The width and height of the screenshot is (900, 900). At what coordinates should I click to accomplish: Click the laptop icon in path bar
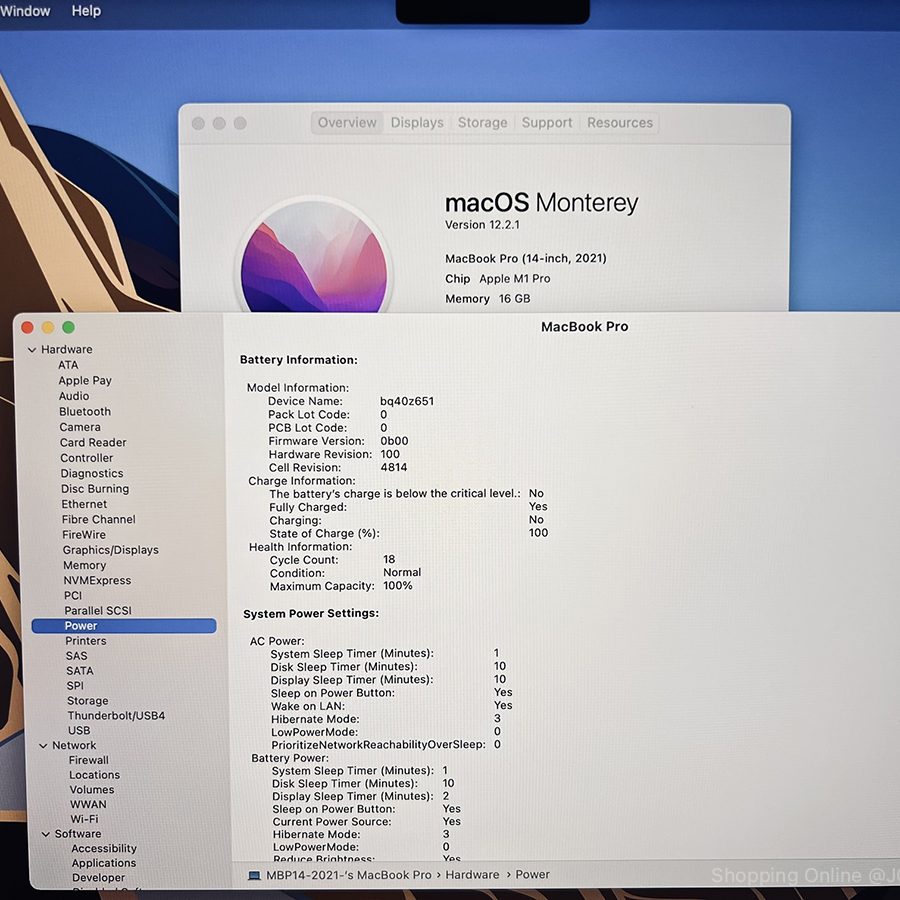[x=254, y=875]
